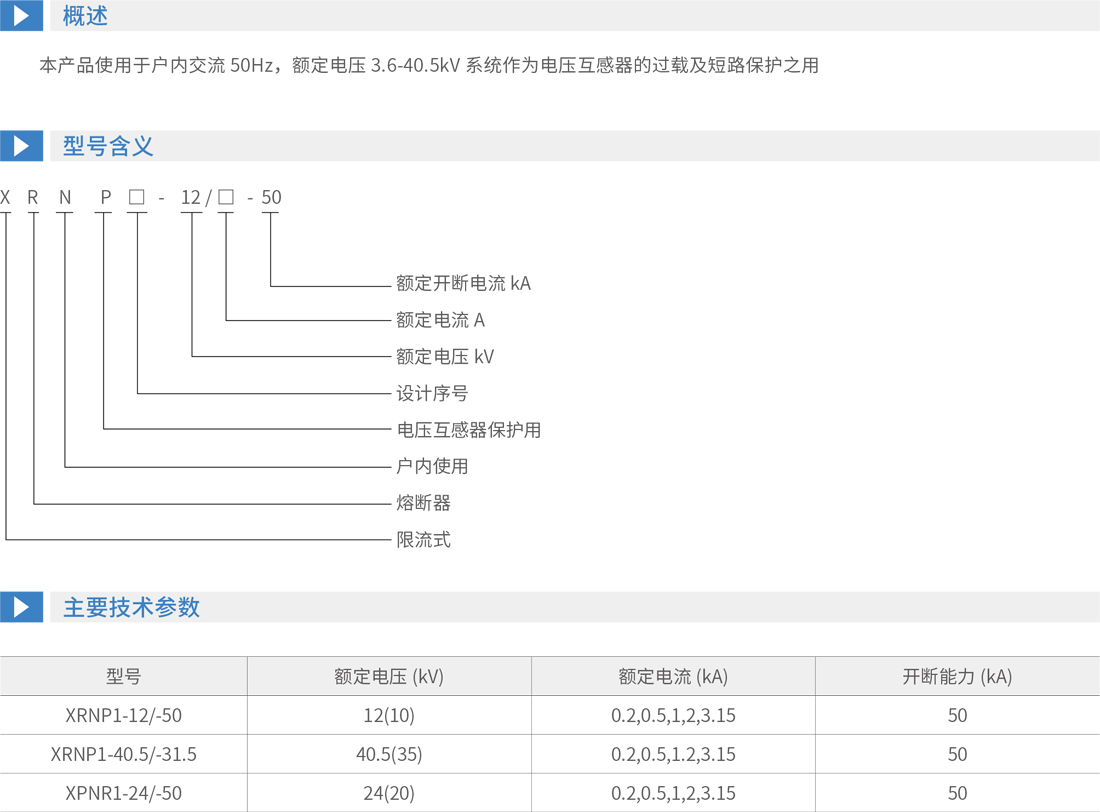Select the 设计序号 label in the diagram
The height and width of the screenshot is (812, 1100).
tap(432, 393)
